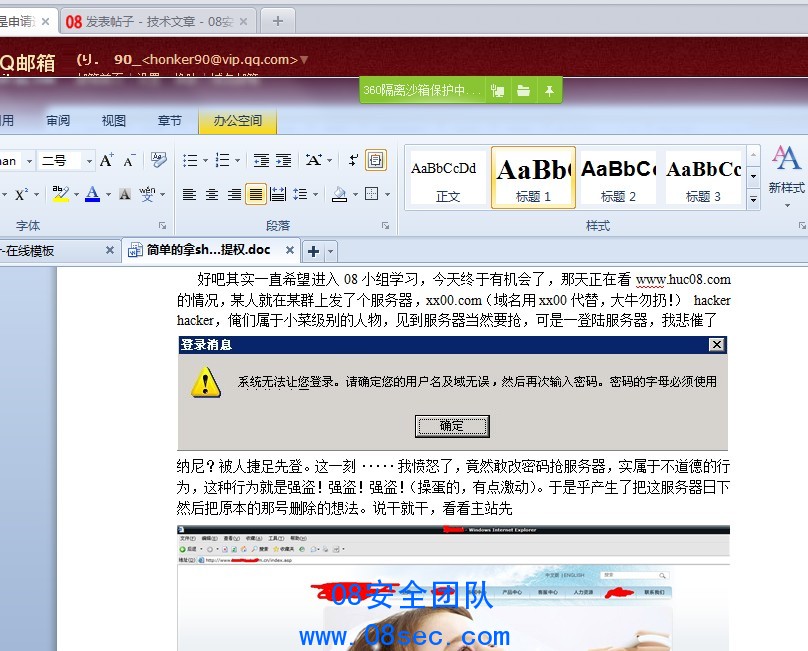Click the borders icon
The width and height of the screenshot is (808, 651).
tap(371, 194)
